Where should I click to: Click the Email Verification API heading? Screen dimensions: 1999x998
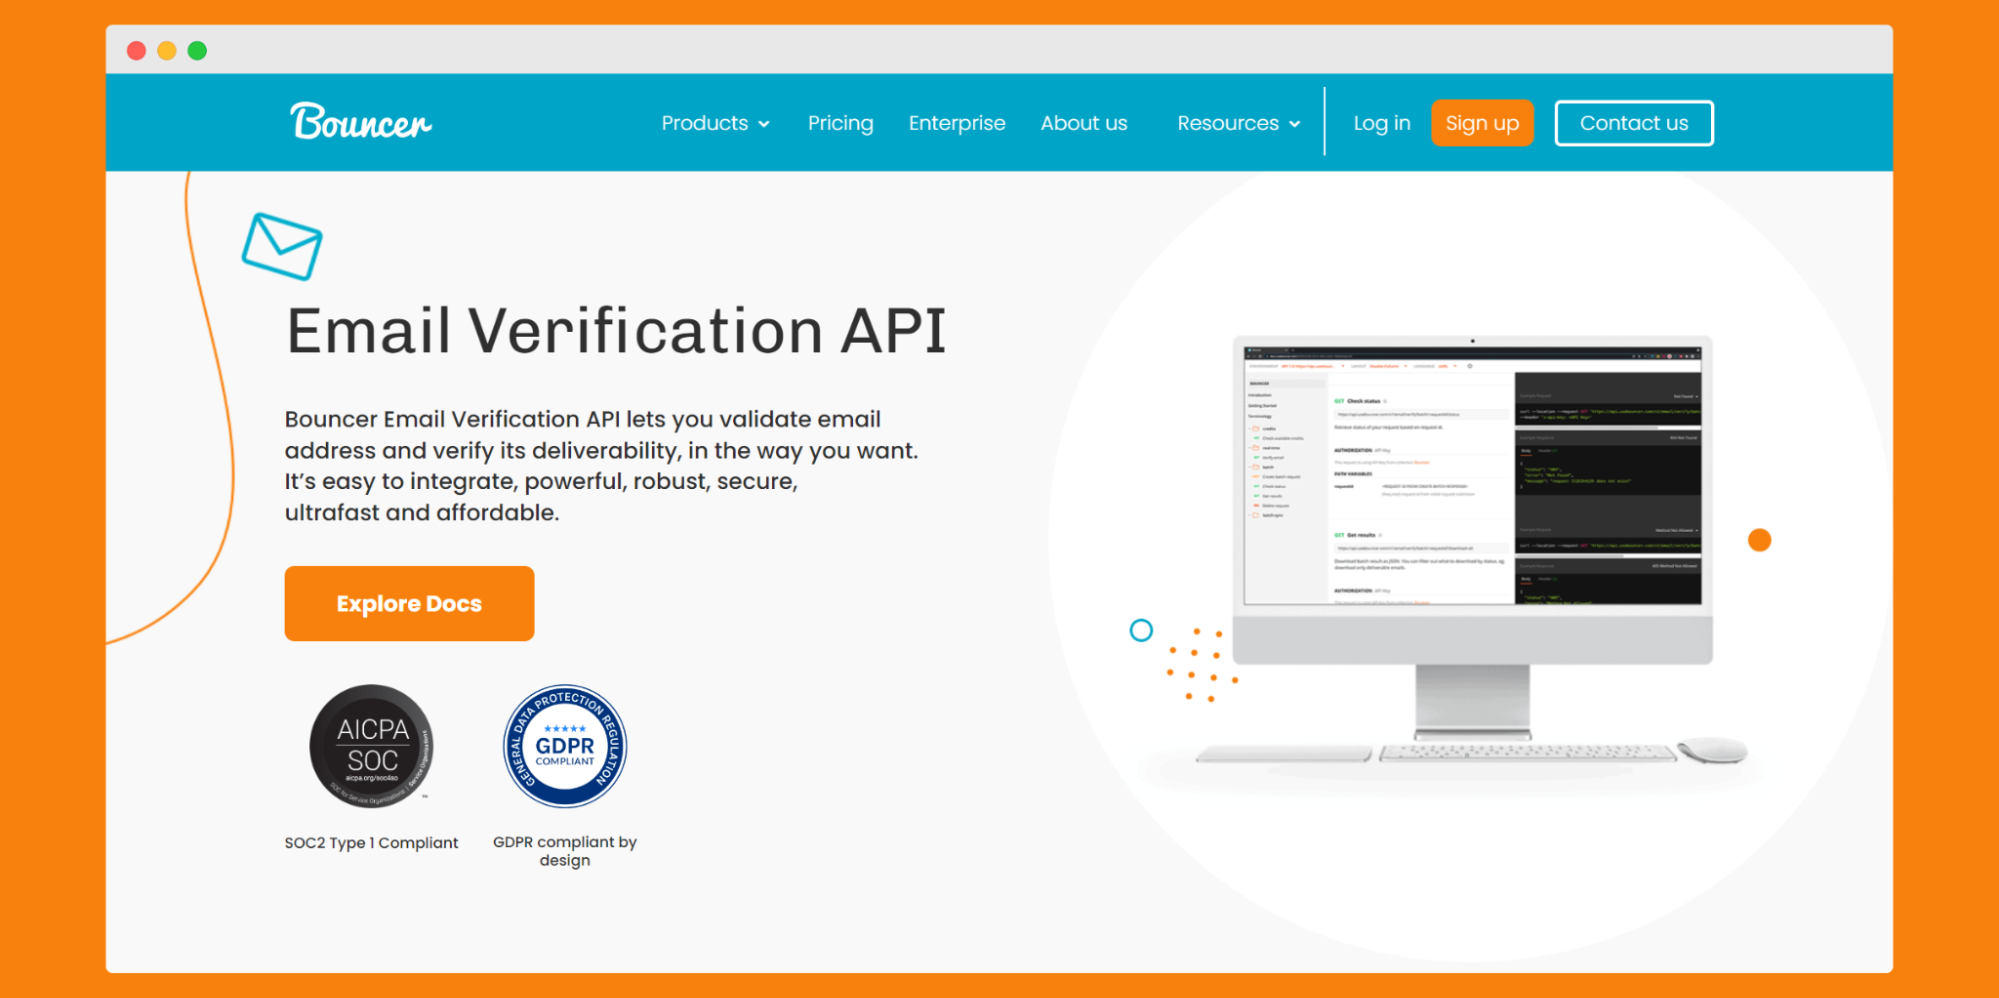616,331
